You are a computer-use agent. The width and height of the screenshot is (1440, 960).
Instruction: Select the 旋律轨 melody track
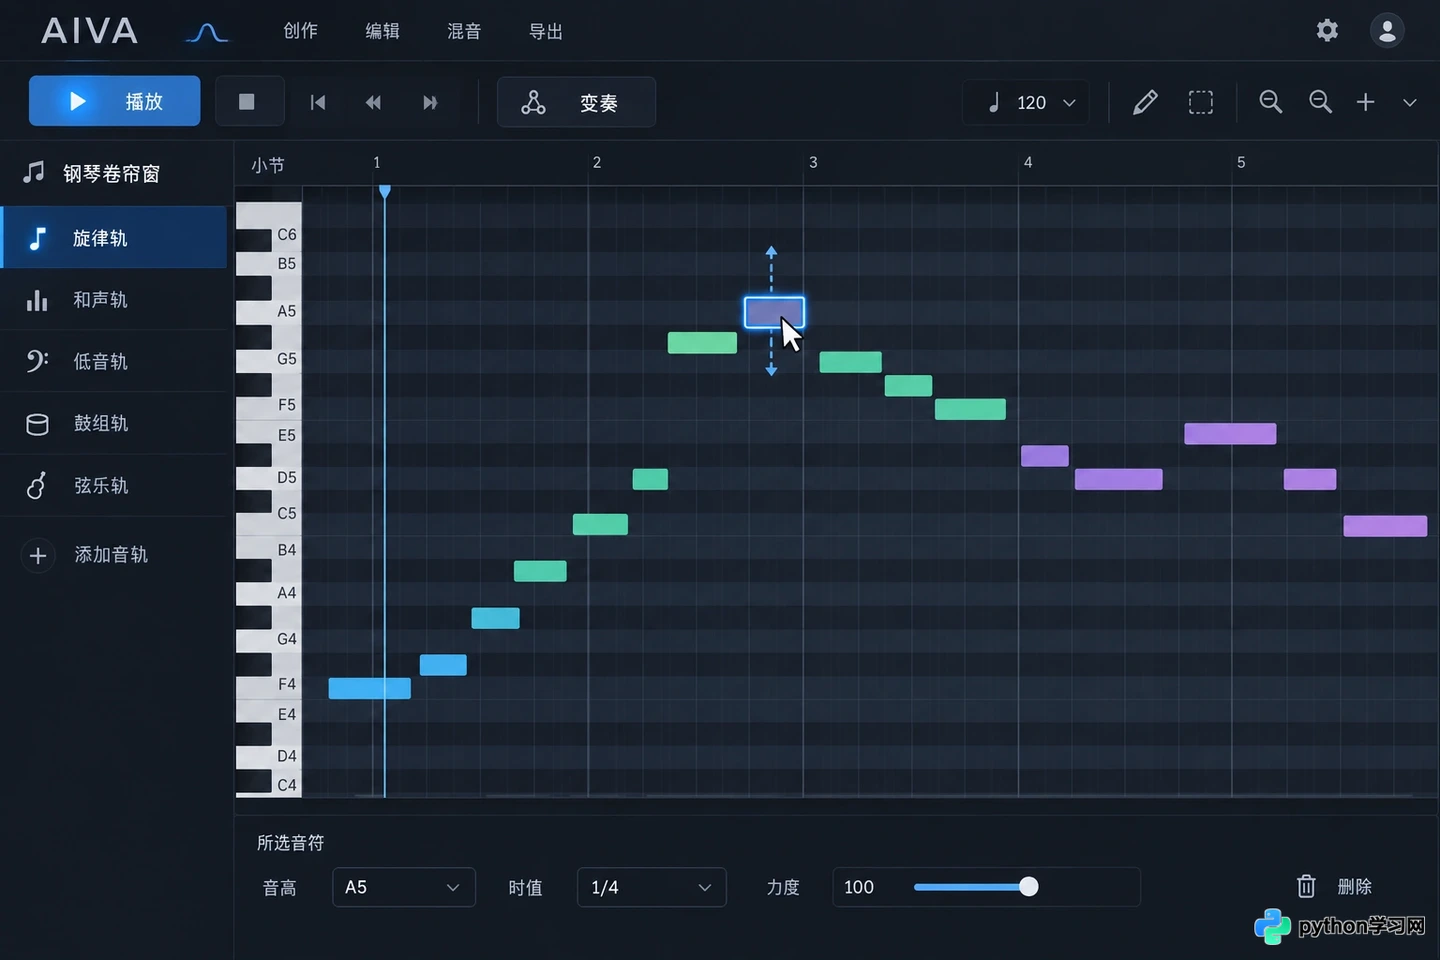point(115,238)
